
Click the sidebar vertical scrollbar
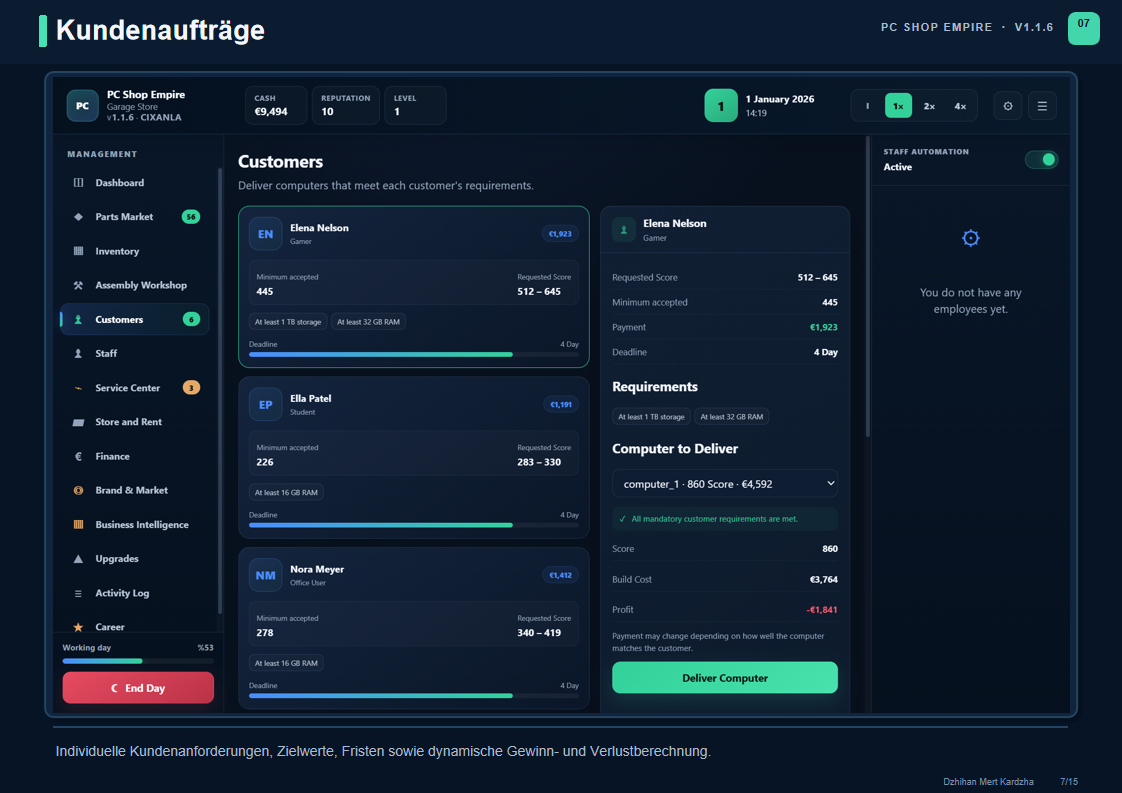click(x=220, y=390)
